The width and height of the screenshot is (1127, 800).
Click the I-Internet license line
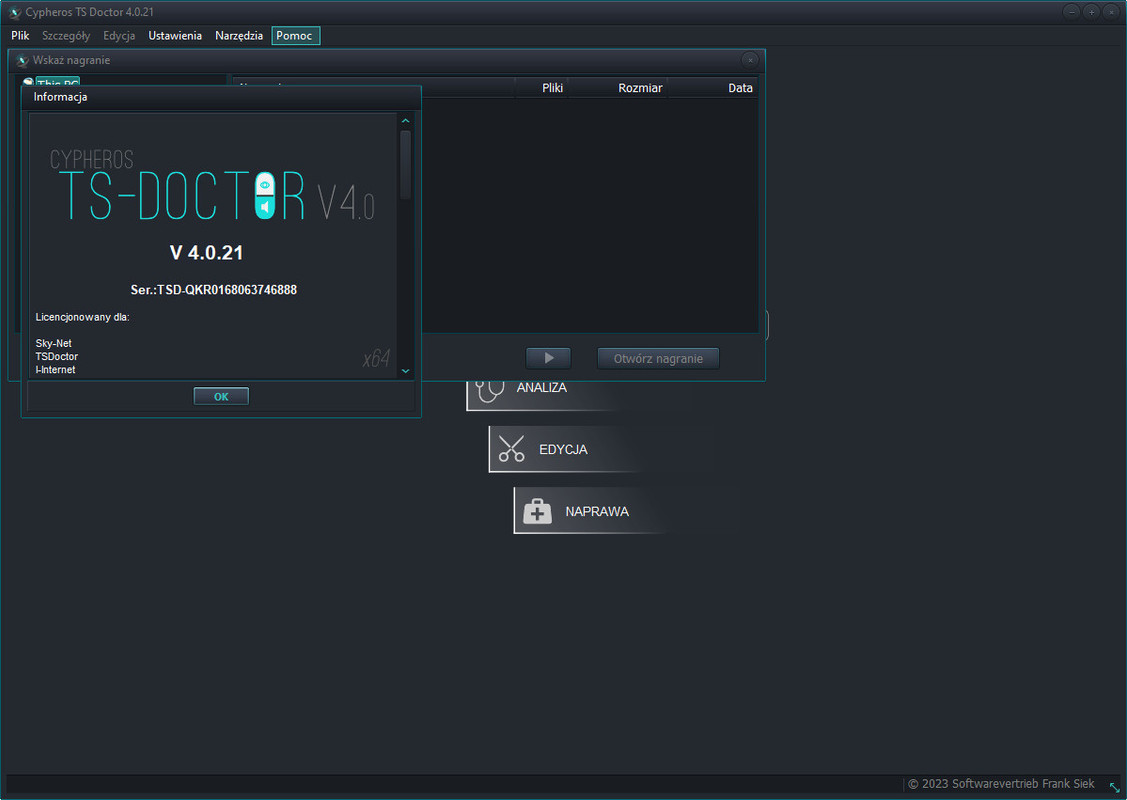coord(55,369)
